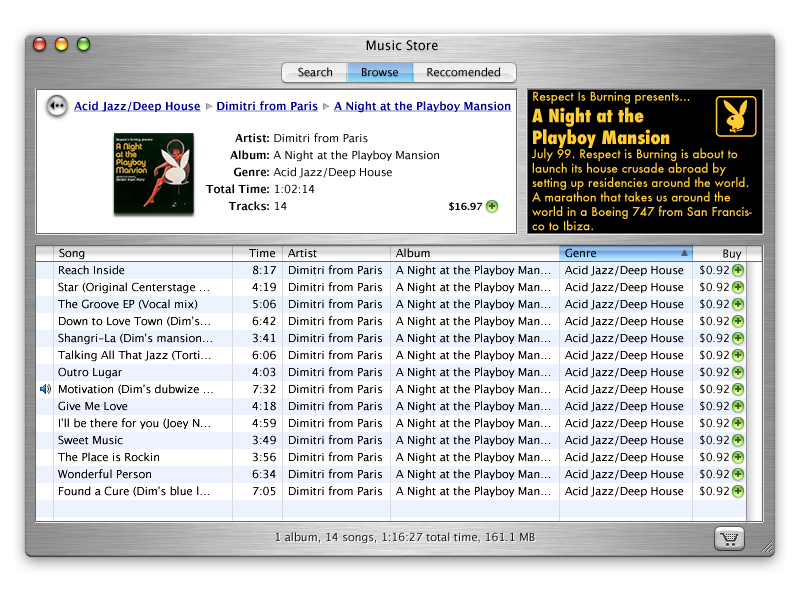Image resolution: width=800 pixels, height=600 pixels.
Task: Click the time 8:17 in the list
Action: pyautogui.click(x=264, y=270)
